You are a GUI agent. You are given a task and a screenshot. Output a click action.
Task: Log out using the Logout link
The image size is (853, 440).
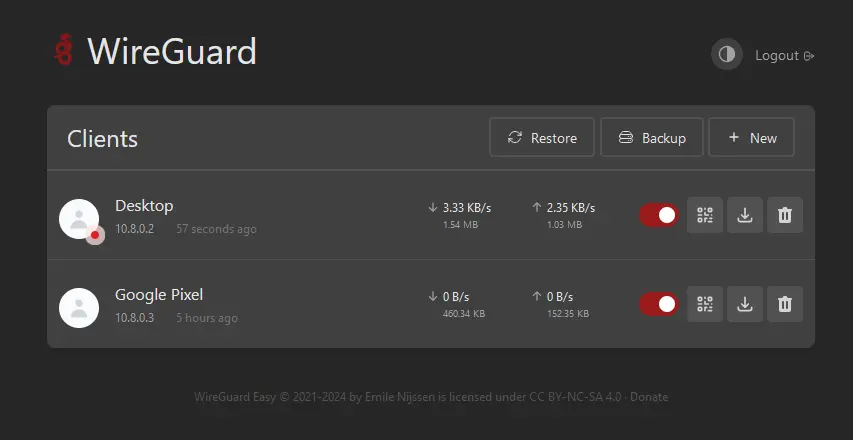[784, 55]
